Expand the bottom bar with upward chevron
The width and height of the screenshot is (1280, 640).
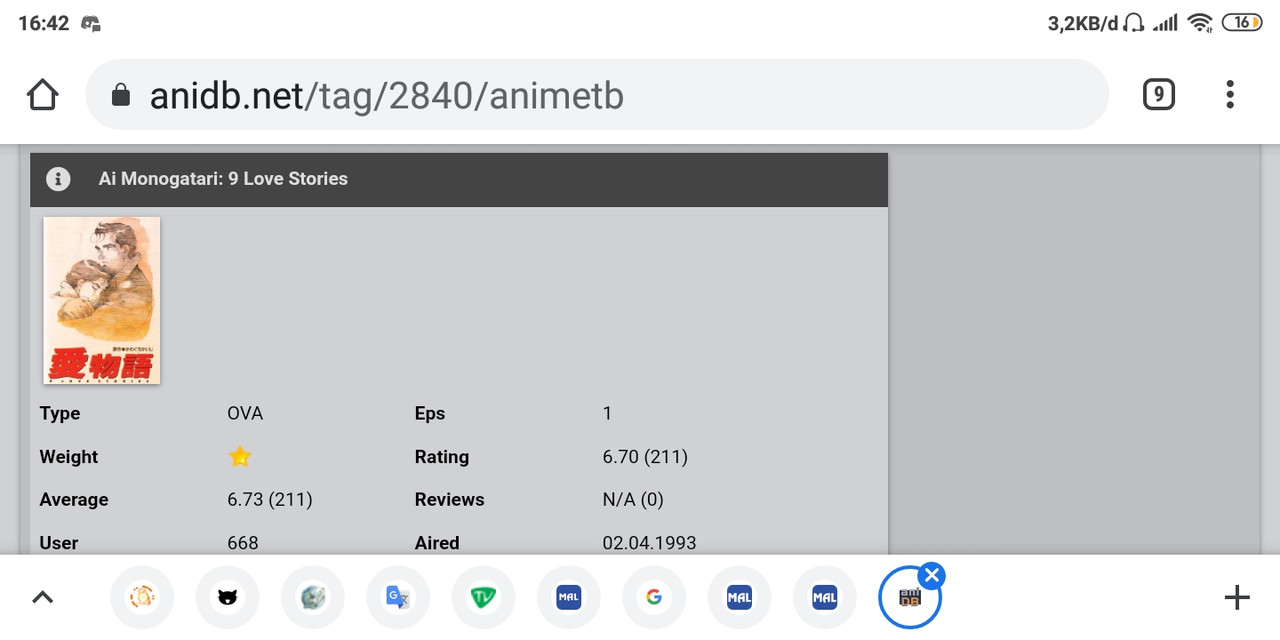point(42,596)
